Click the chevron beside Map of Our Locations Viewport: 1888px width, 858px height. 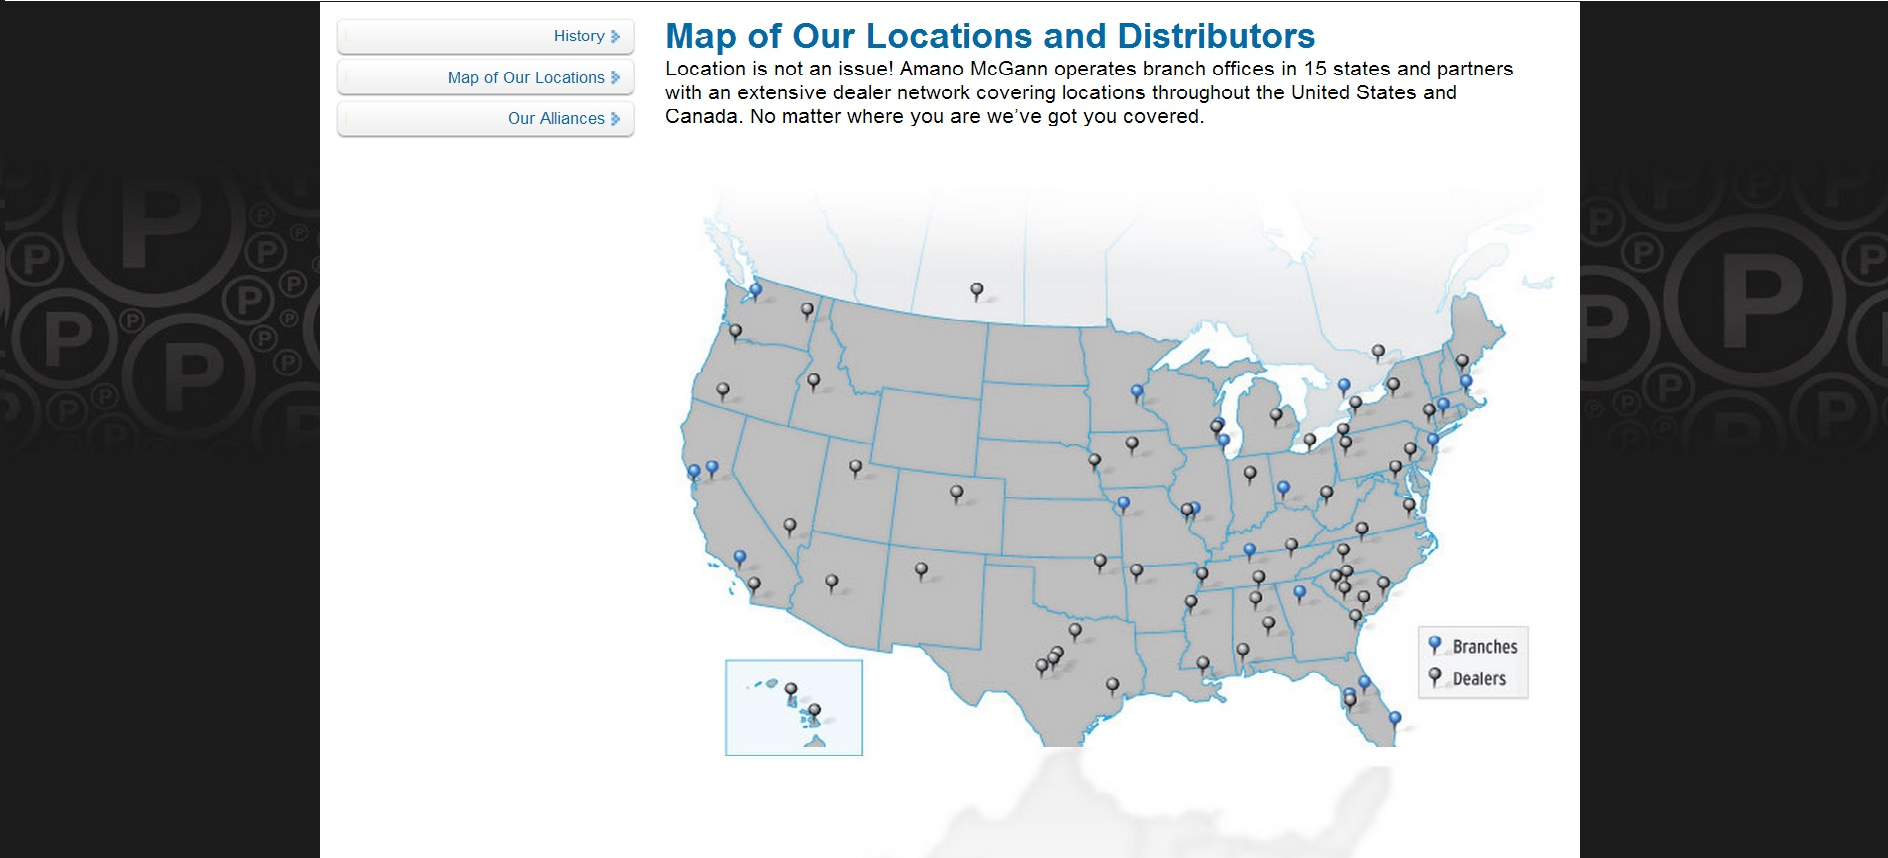616,77
